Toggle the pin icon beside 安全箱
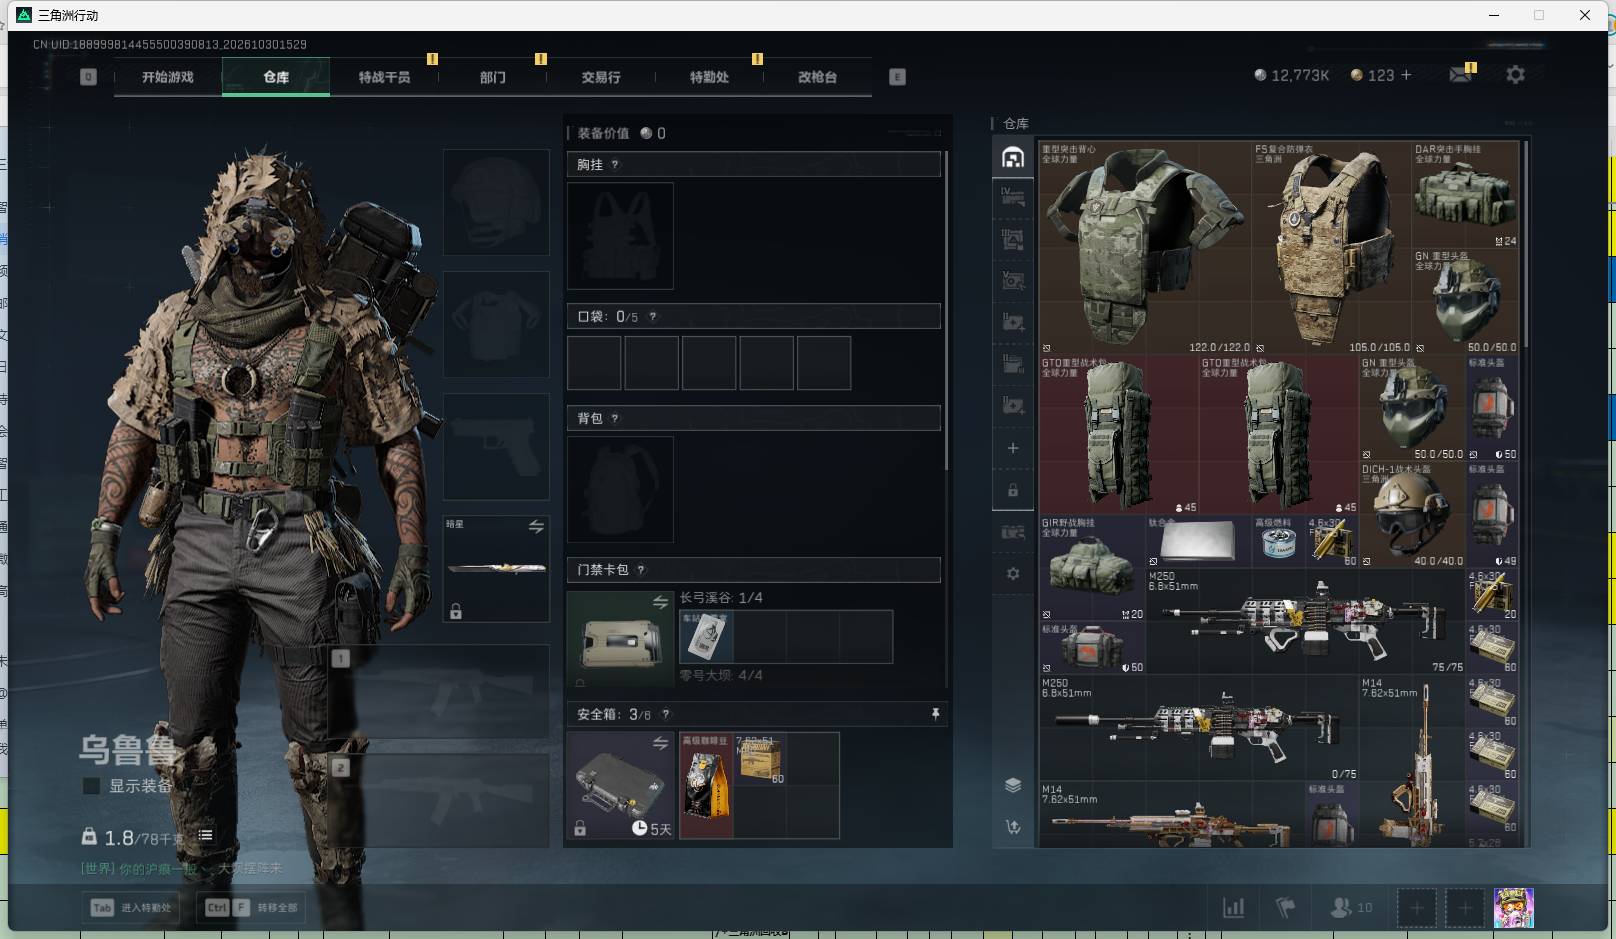The width and height of the screenshot is (1616, 939). 936,714
